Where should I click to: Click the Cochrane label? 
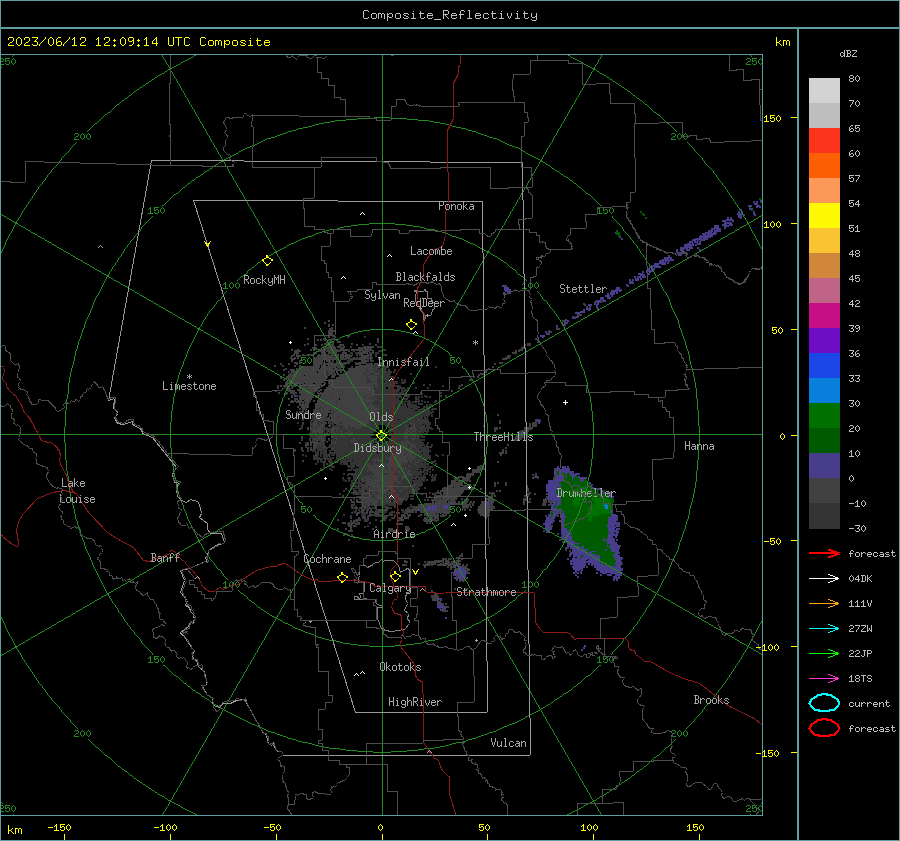point(327,559)
